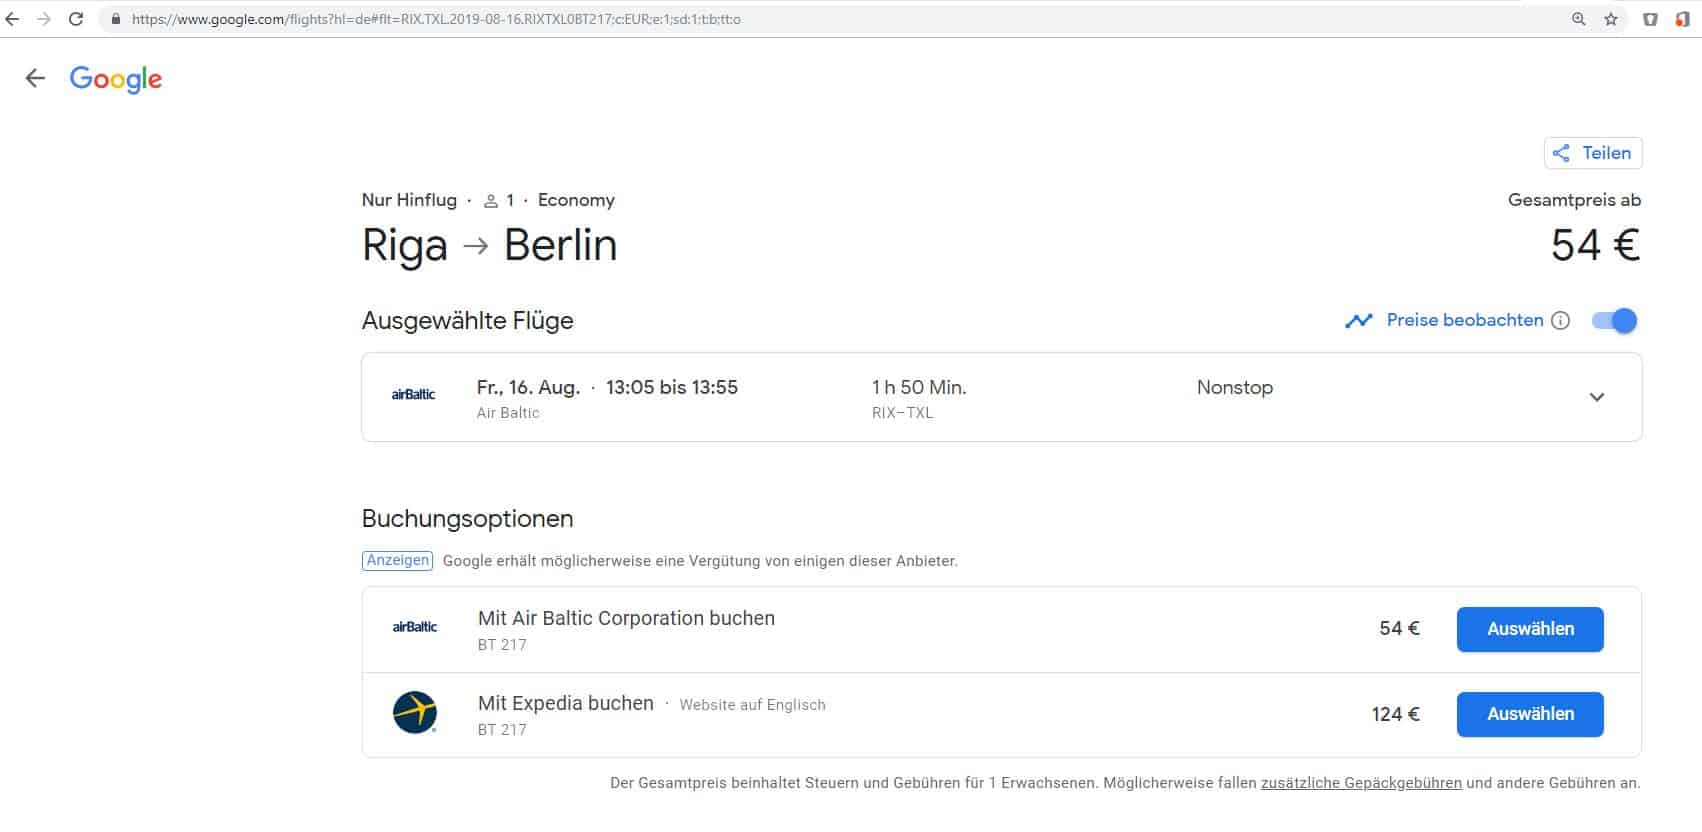Click the Google page back arrow

tap(36, 79)
